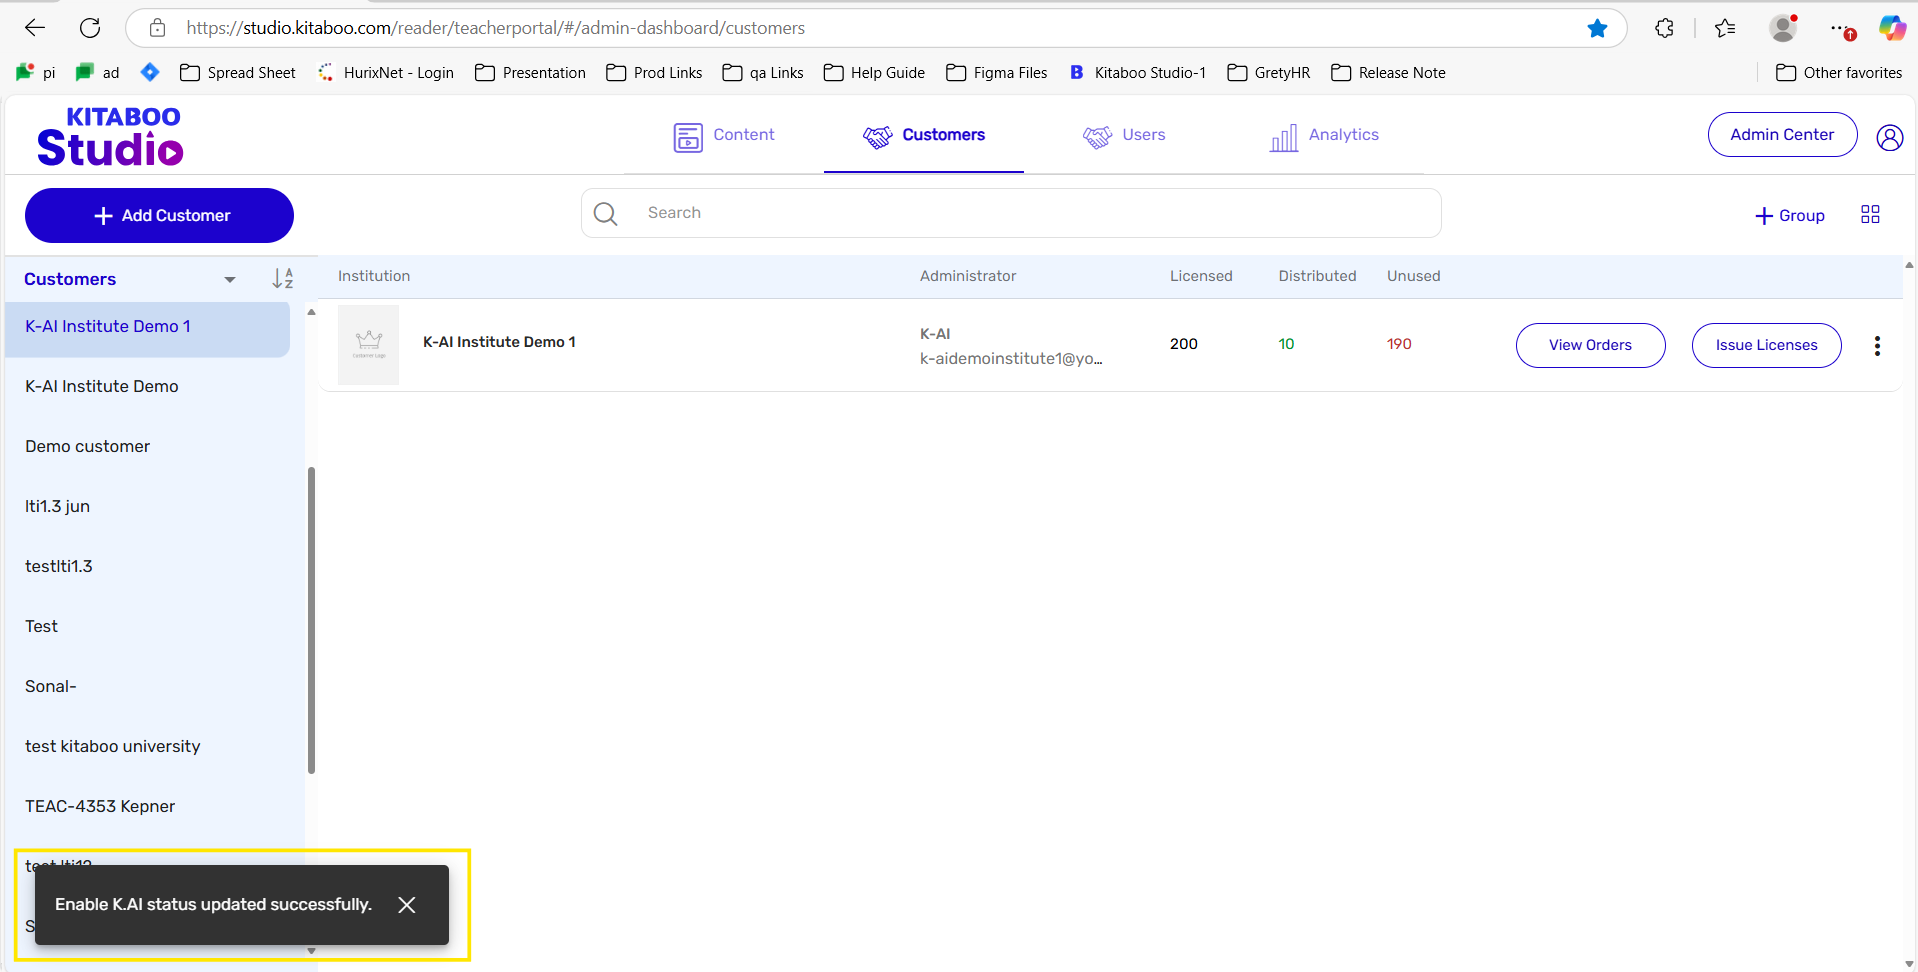Open HurixNet - Login bookmark

coord(386,73)
